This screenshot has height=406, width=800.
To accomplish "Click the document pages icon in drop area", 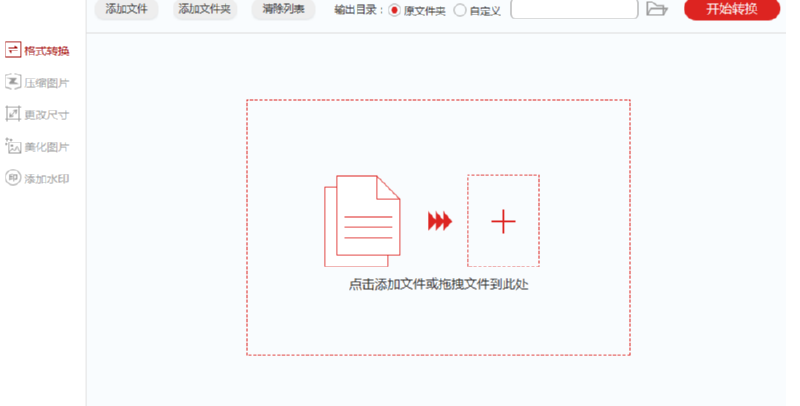I will (362, 221).
